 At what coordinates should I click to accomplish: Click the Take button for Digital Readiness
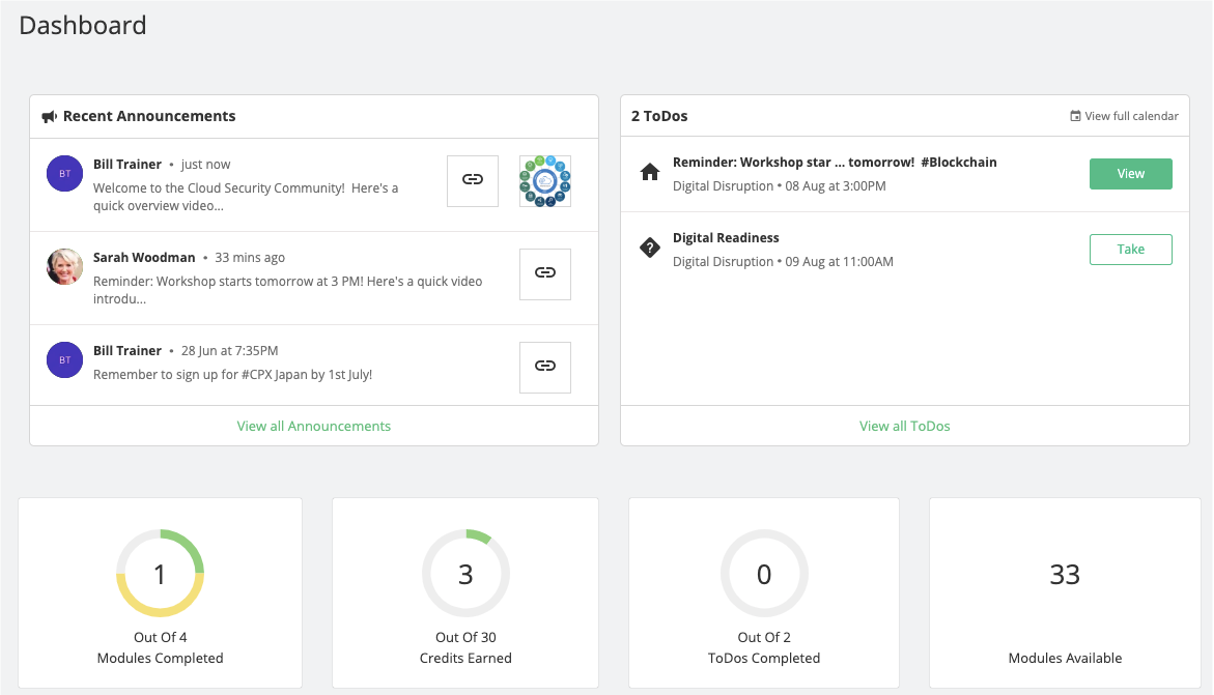click(1131, 249)
